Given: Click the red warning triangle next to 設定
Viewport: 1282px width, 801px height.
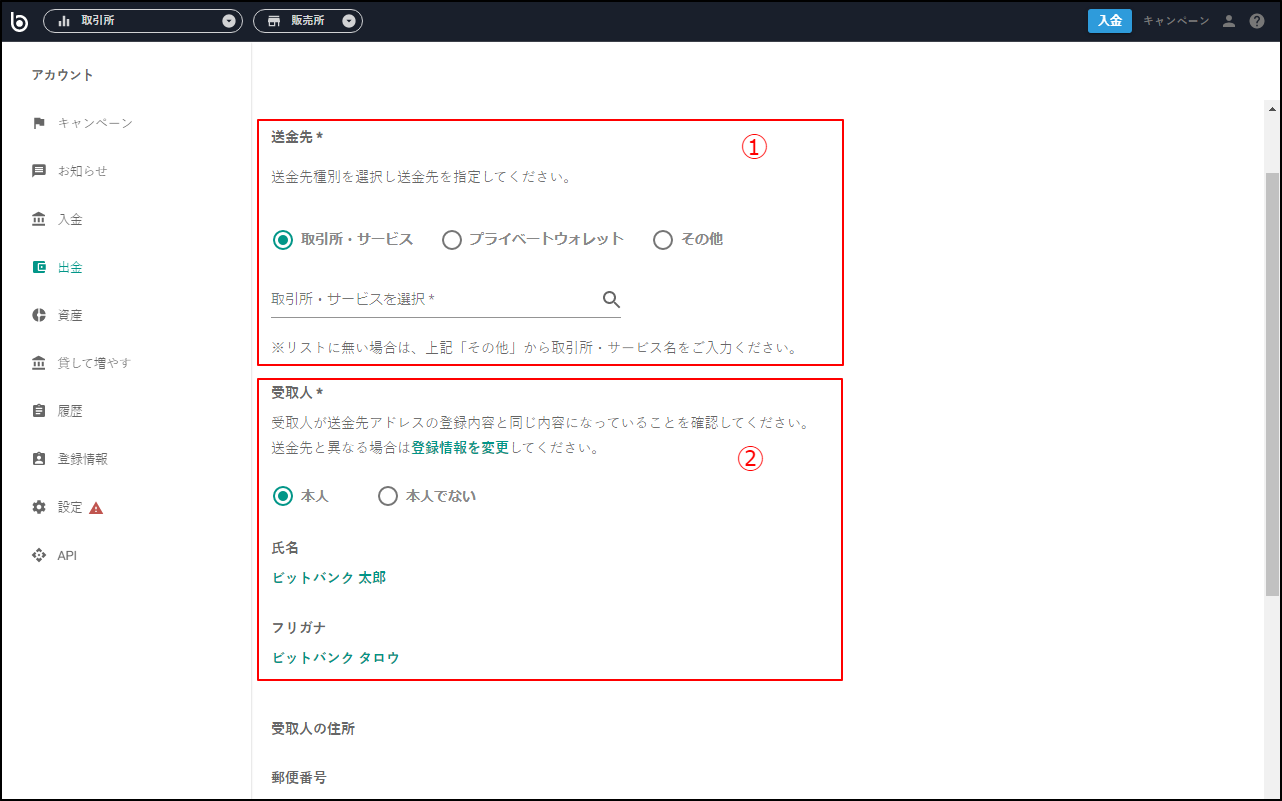Looking at the screenshot, I should click(x=96, y=507).
